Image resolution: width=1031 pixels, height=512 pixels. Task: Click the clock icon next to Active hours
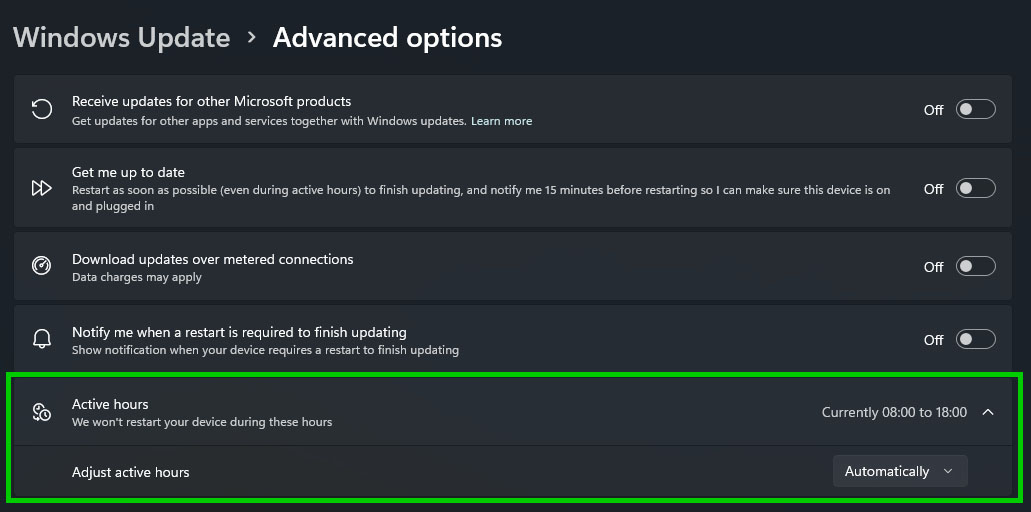click(x=42, y=412)
